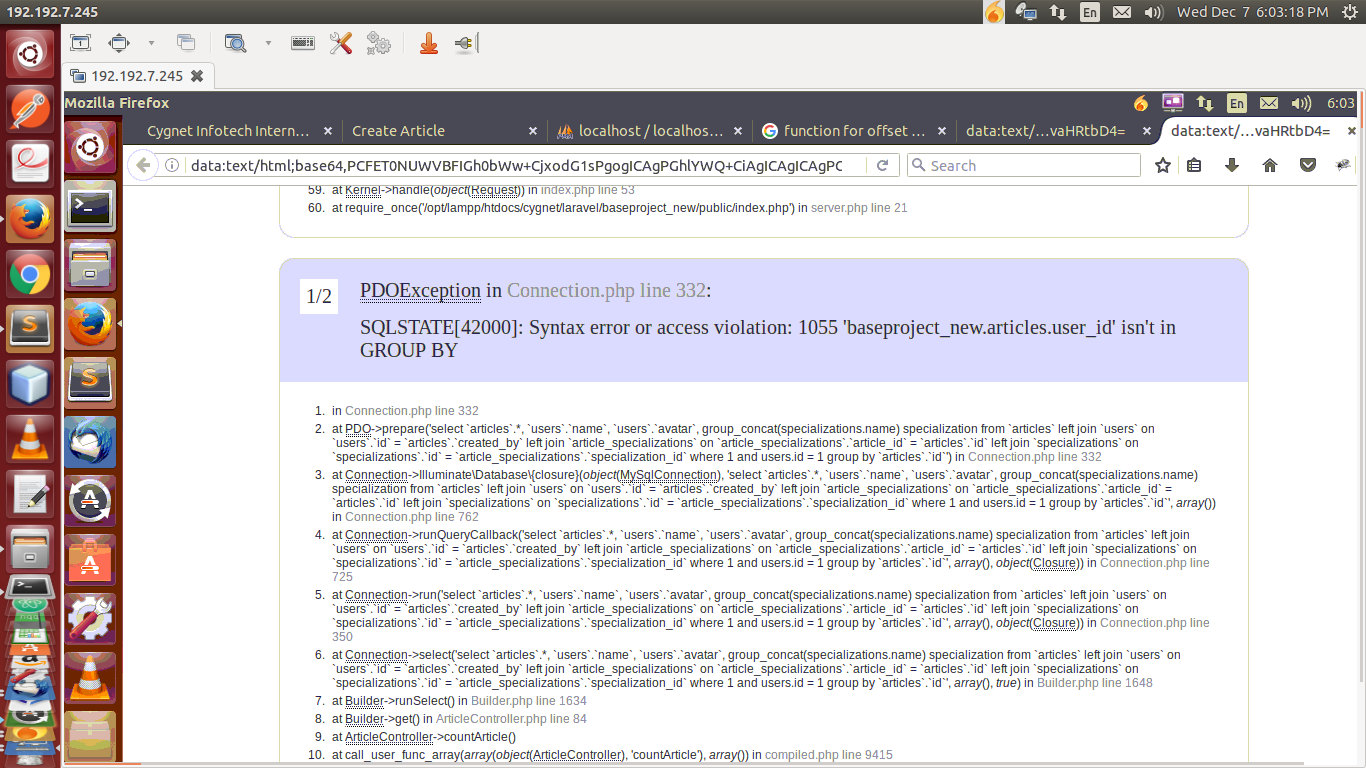The image size is (1366, 768).
Task: Click the clock Wed Dec 7 6:03:18 PM
Action: (x=1252, y=12)
